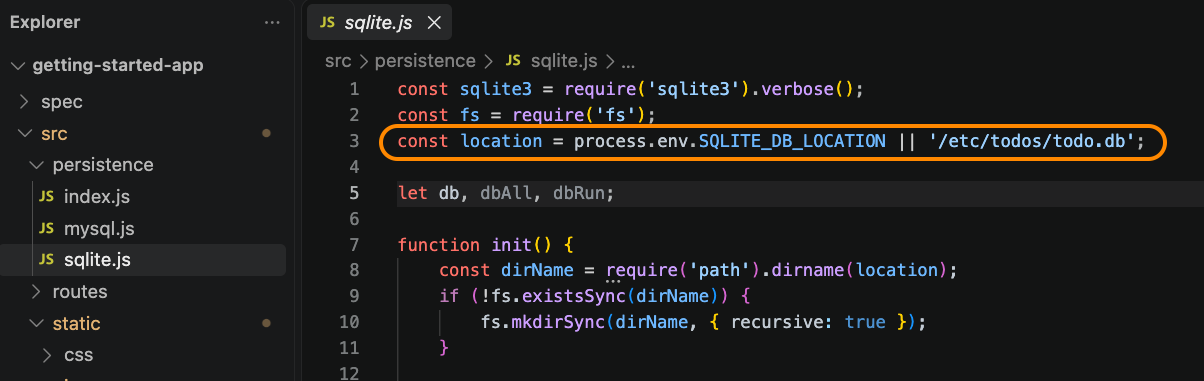Click line number 7 in the gutter

tap(354, 245)
